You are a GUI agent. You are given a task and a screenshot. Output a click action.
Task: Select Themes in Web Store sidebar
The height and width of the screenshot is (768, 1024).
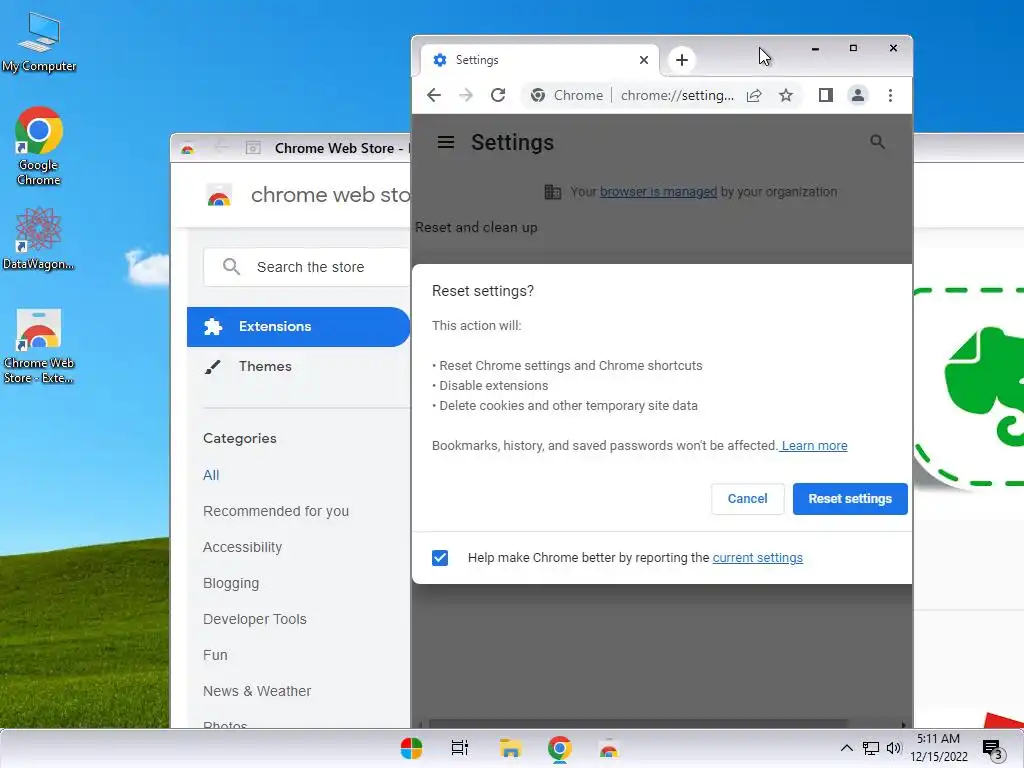pos(264,366)
